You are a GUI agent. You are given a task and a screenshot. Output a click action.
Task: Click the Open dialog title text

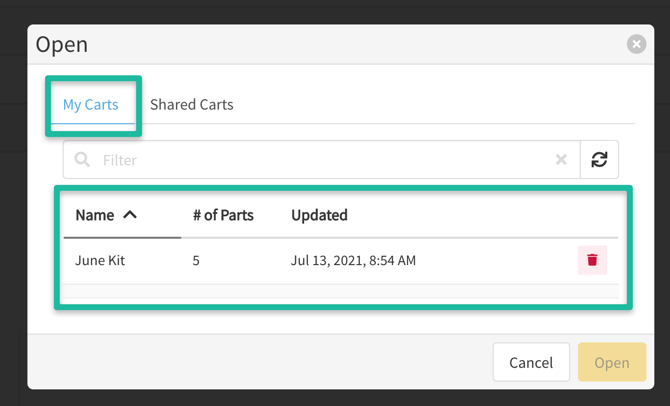tap(62, 44)
